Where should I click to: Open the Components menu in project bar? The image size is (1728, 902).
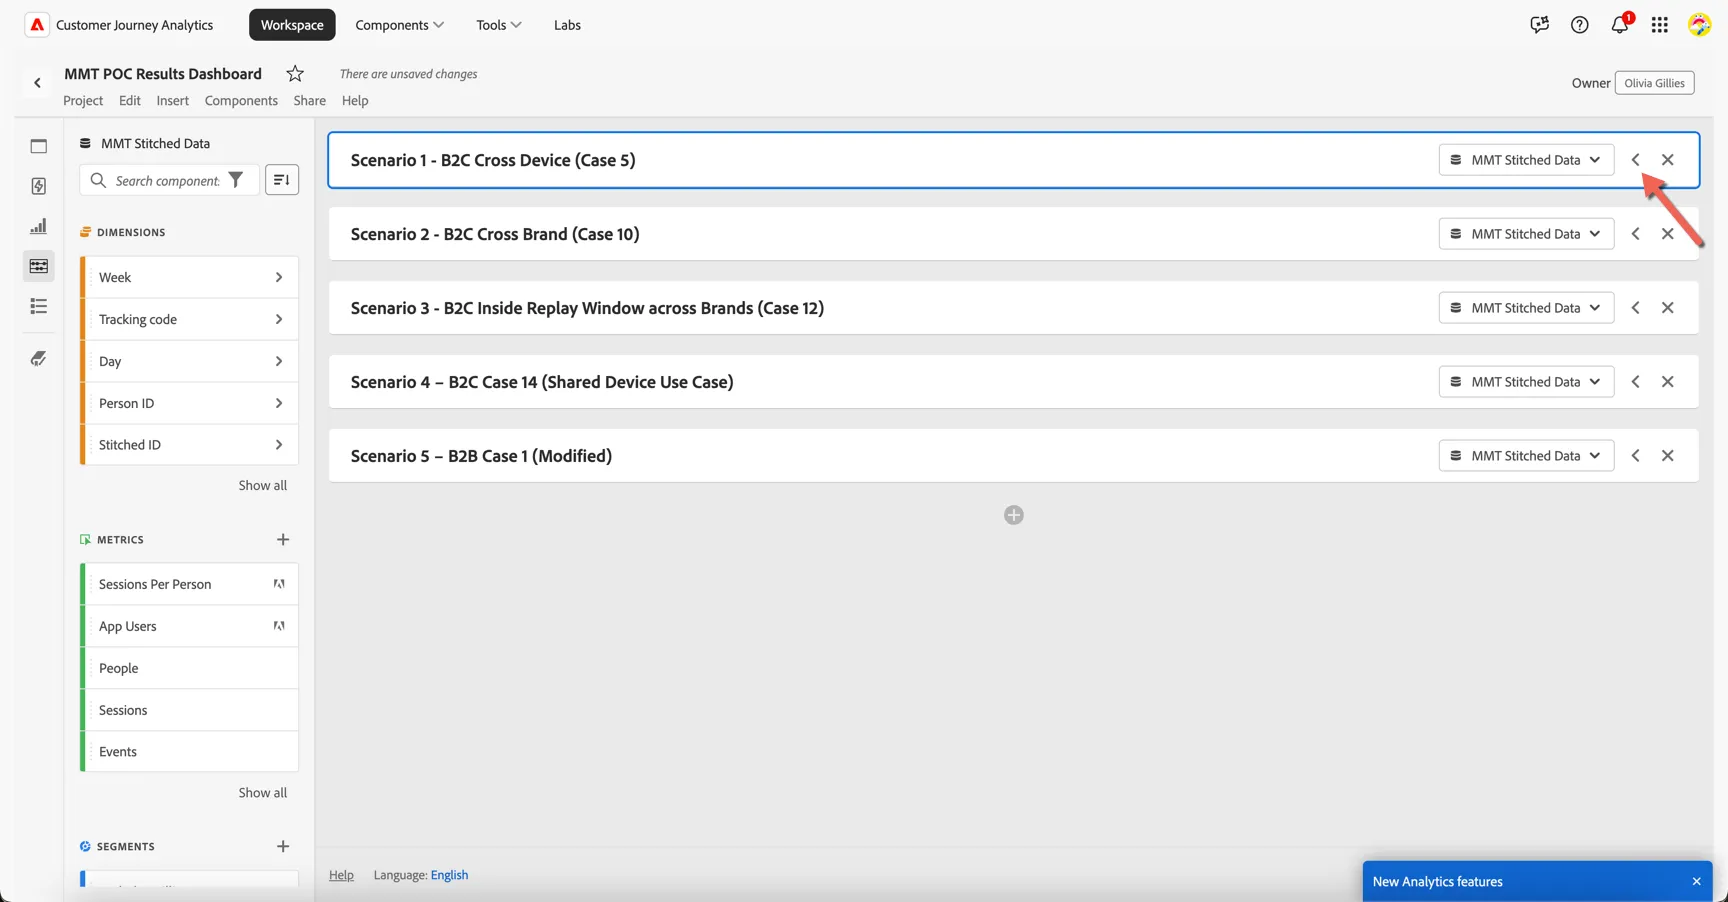point(241,101)
